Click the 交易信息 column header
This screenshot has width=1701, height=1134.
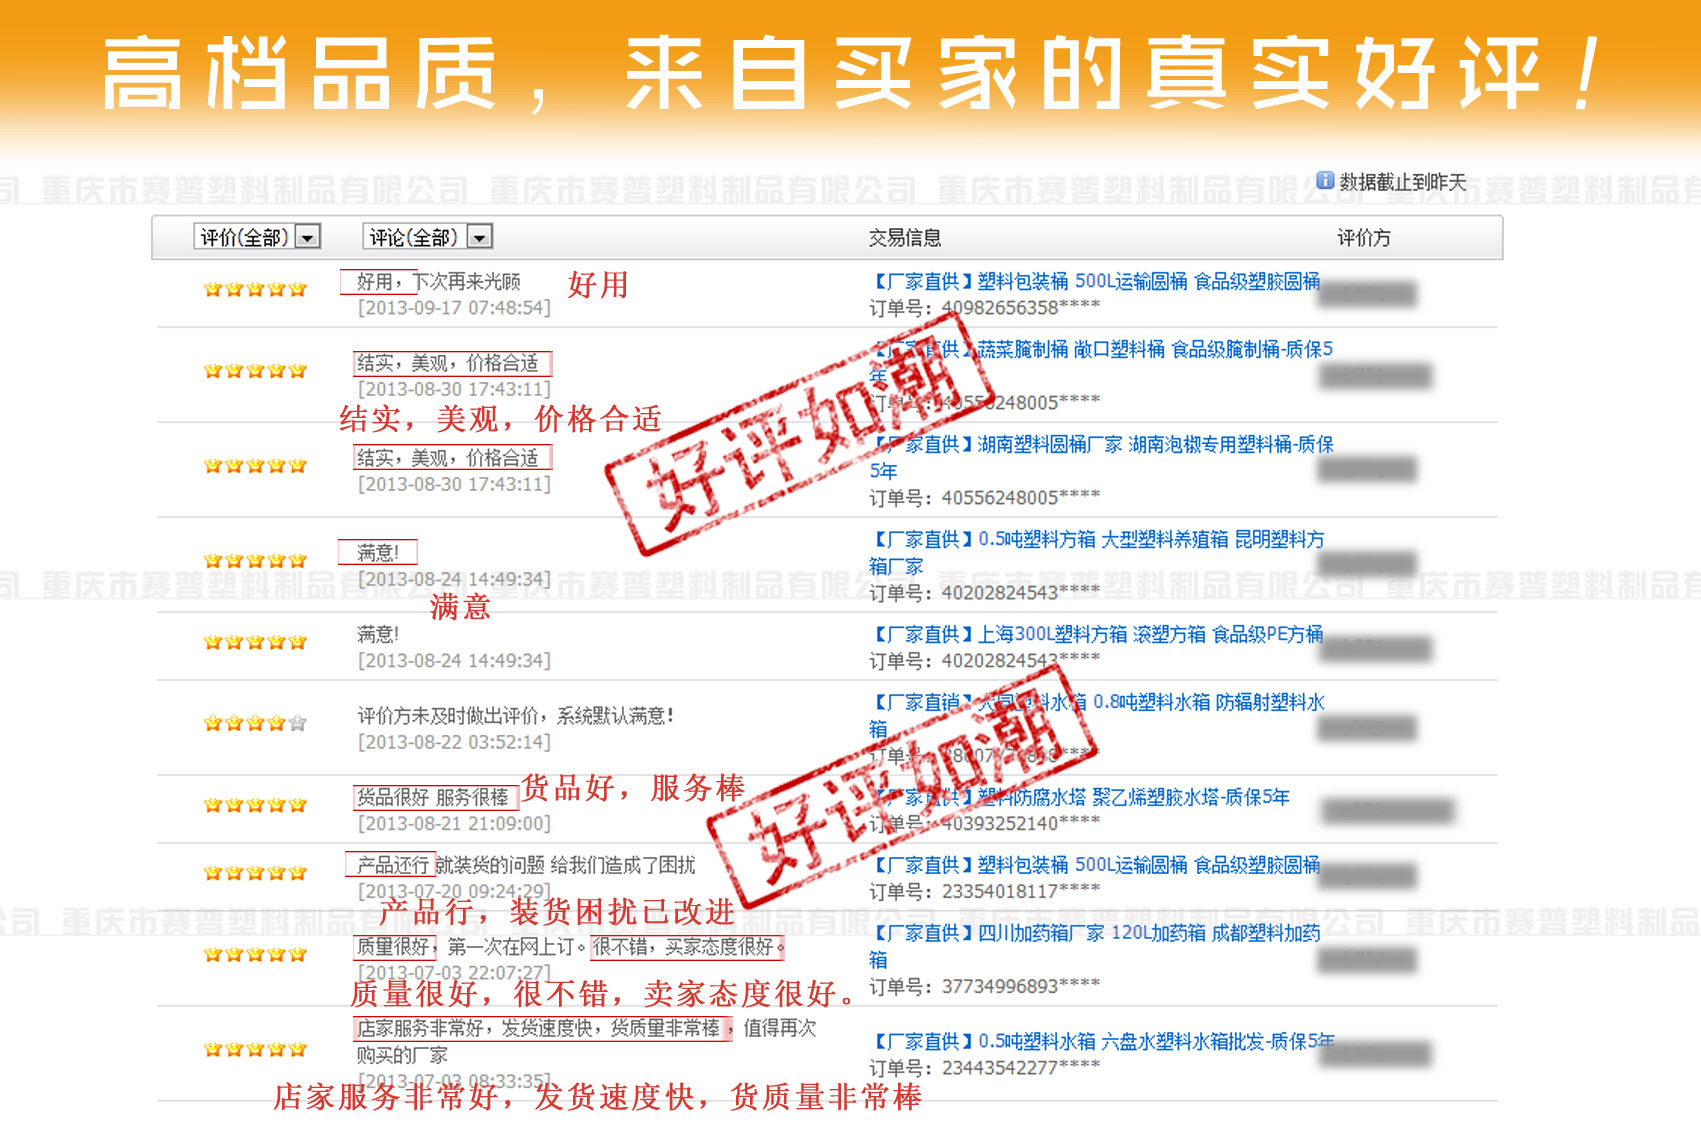(x=904, y=238)
